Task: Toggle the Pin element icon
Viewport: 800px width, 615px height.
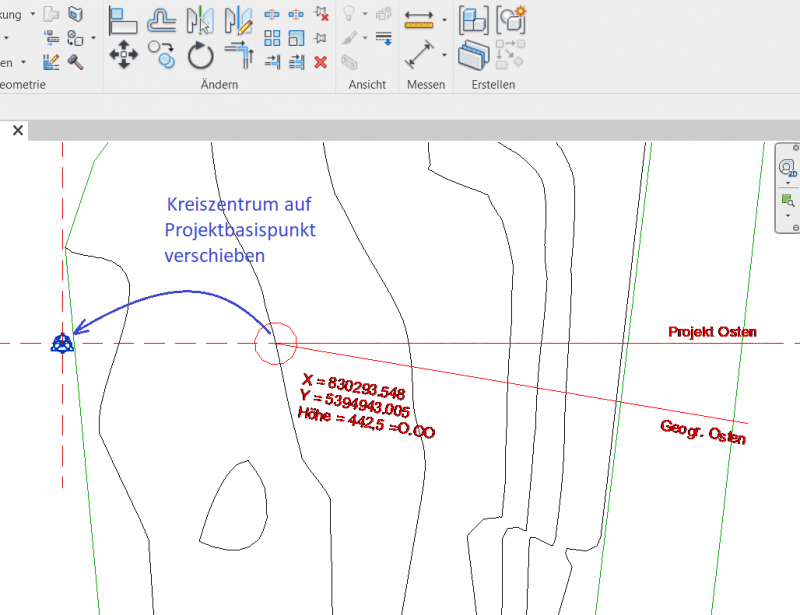Action: coord(320,38)
